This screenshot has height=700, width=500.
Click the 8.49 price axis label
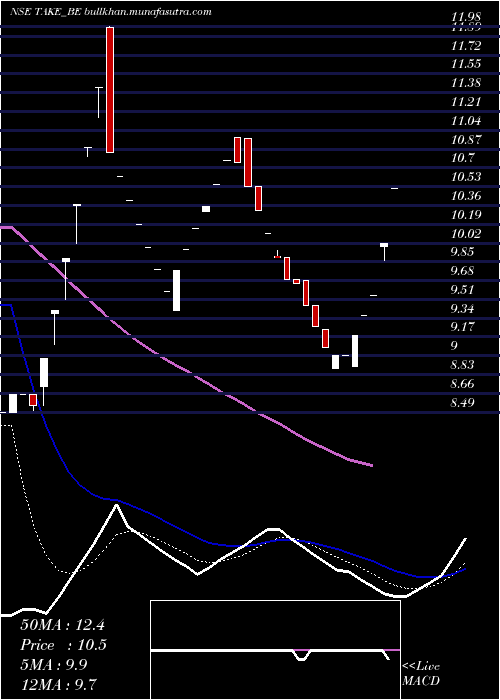click(x=463, y=403)
